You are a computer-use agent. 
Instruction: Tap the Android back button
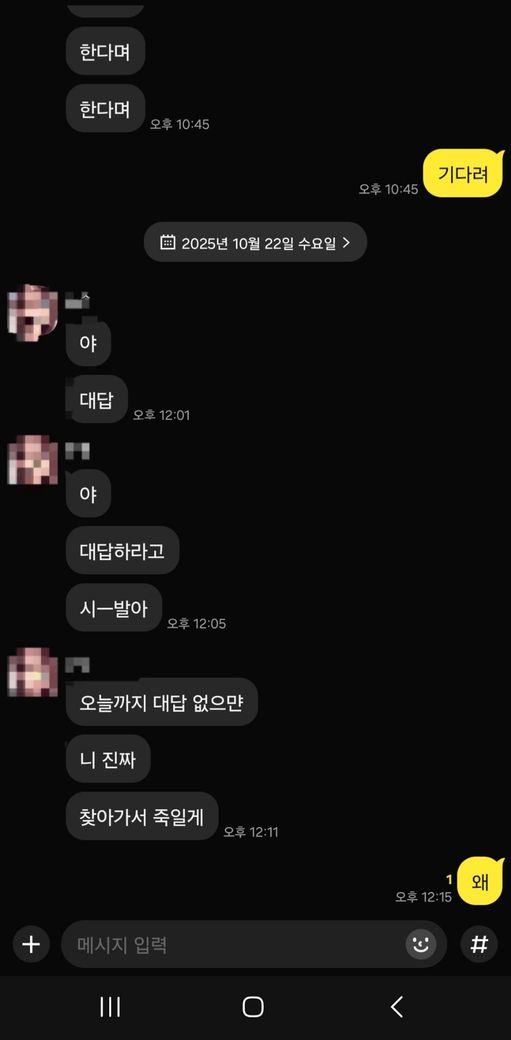[397, 1007]
